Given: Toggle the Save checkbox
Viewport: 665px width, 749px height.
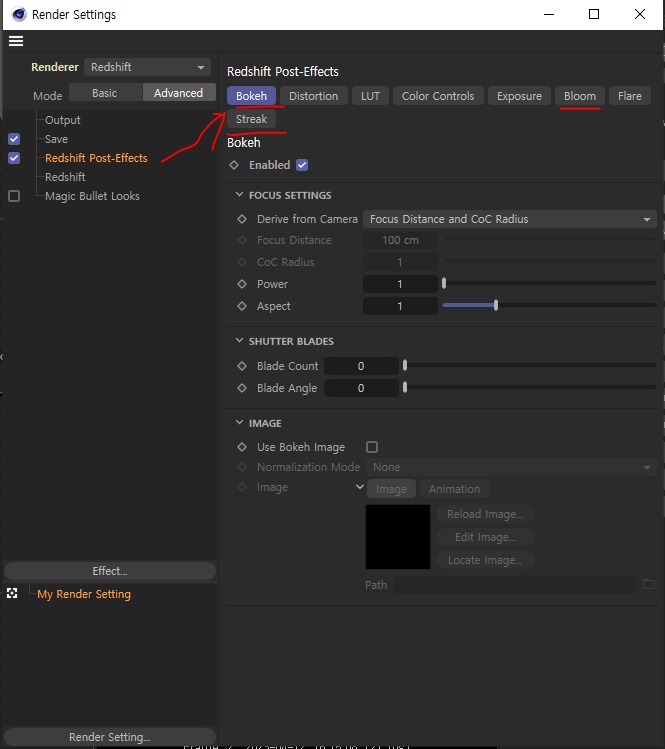Looking at the screenshot, I should tap(14, 139).
